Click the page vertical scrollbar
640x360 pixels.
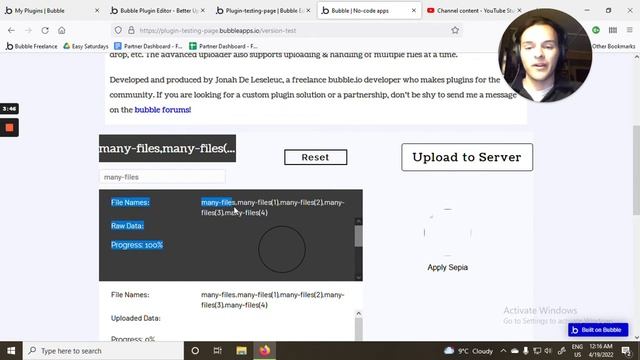coord(636,170)
